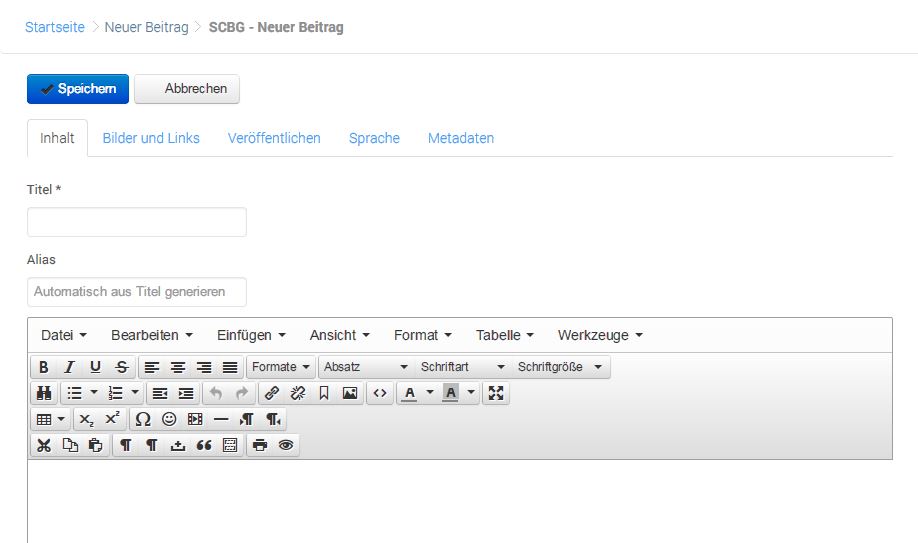Image resolution: width=918 pixels, height=543 pixels.
Task: Expand numbered list style arrow
Action: tap(135, 392)
